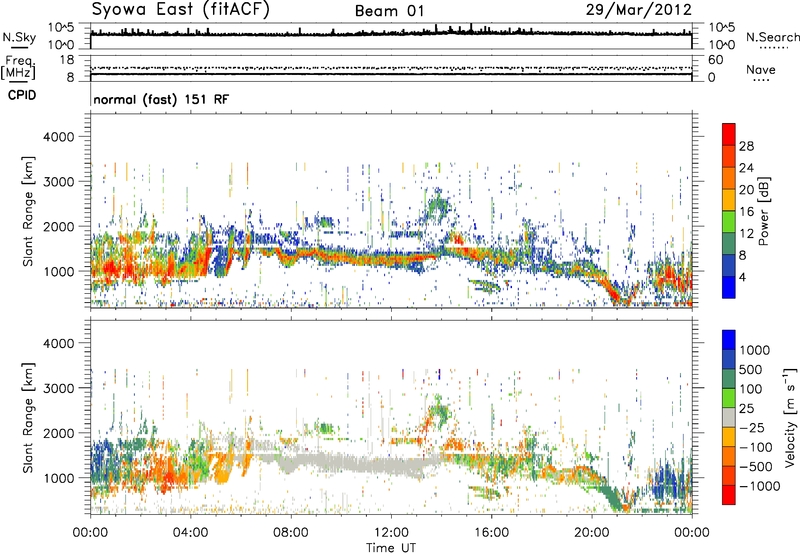Screen dimensions: 800x554
Task: Click the 'Beam 01' label
Action: click(x=389, y=11)
